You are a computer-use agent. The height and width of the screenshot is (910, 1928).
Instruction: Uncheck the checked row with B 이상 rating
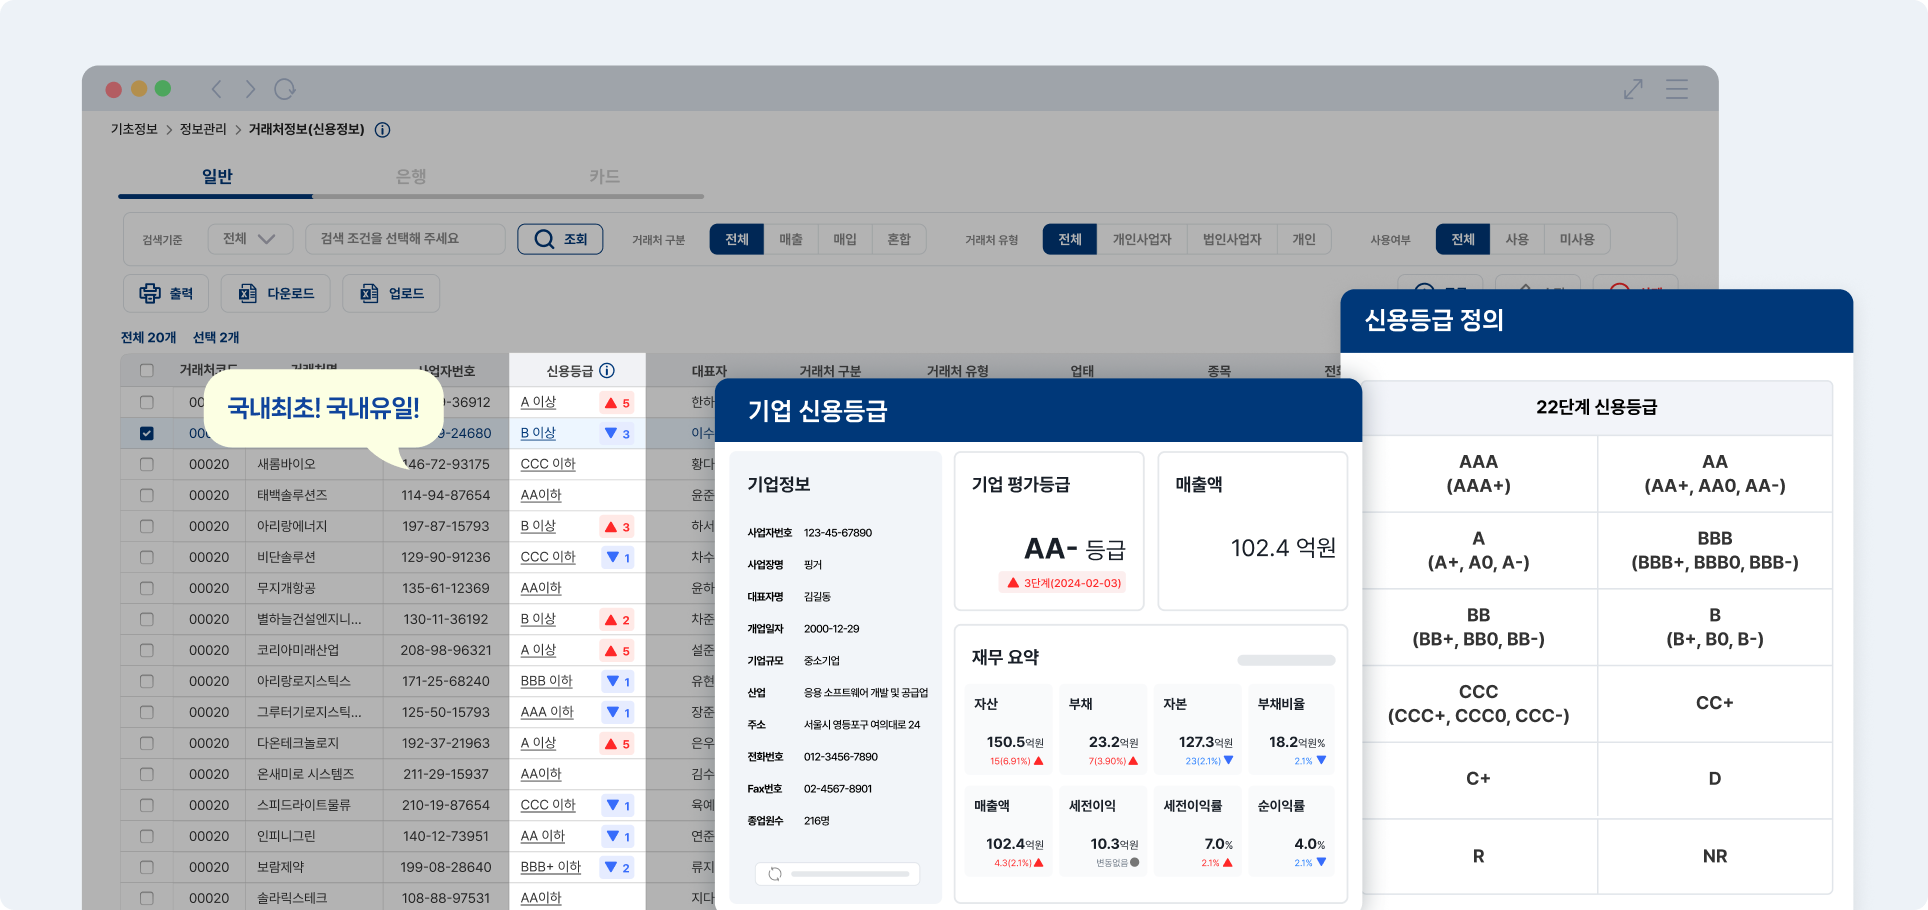point(147,433)
